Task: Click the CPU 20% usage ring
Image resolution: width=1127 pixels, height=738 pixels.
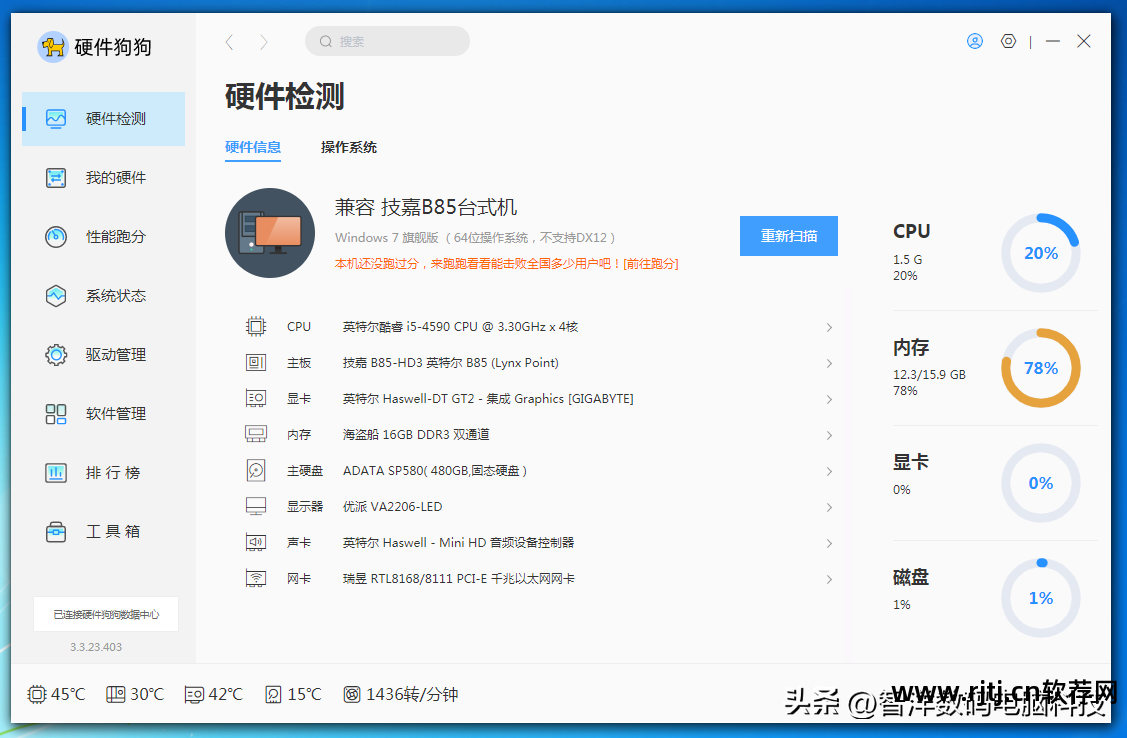Action: pos(1041,253)
